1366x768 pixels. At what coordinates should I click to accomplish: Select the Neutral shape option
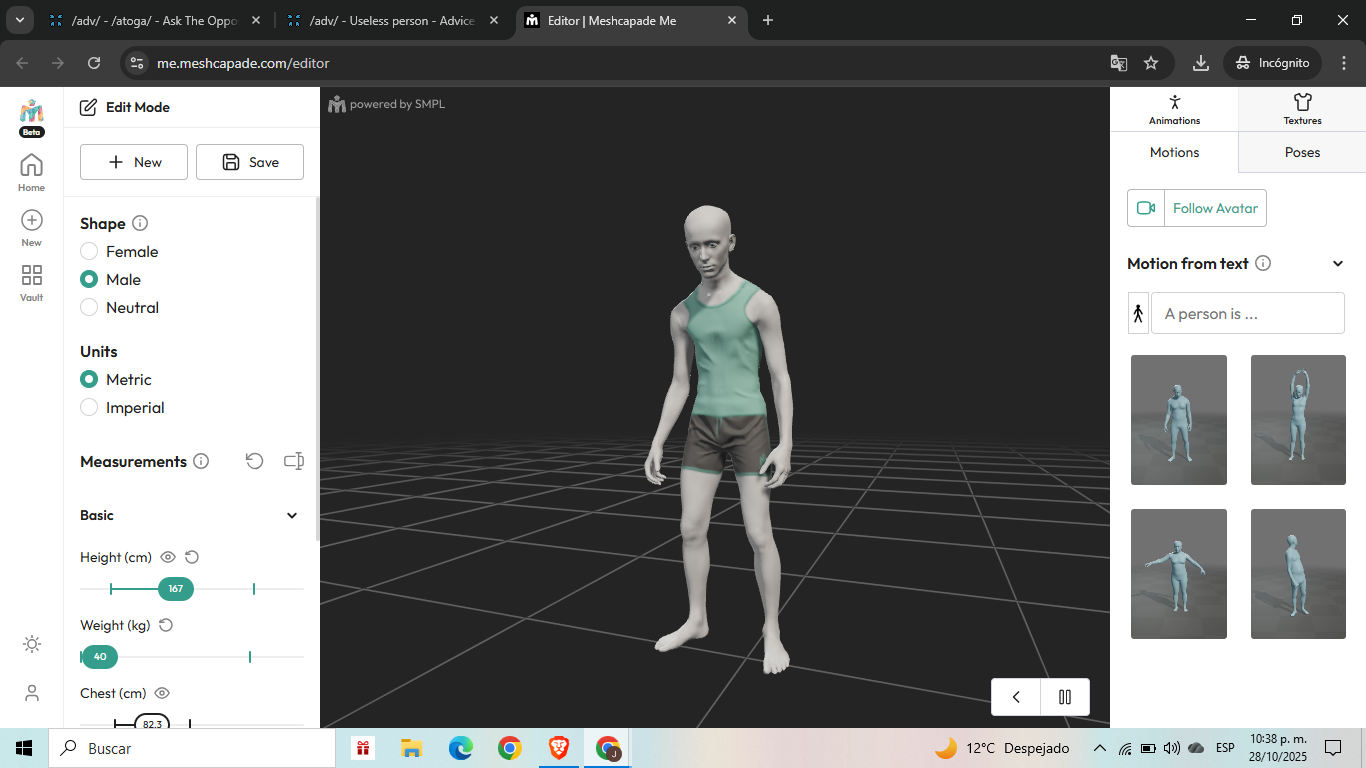pos(89,308)
